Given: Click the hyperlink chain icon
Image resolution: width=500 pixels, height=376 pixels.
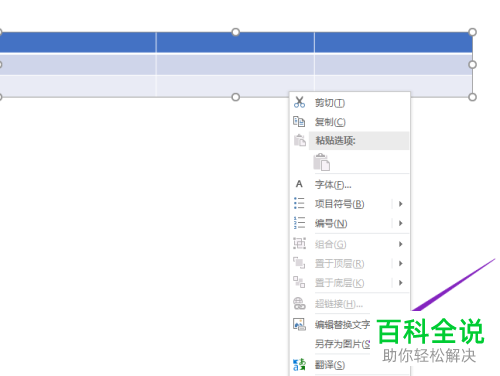Looking at the screenshot, I should pyautogui.click(x=299, y=303).
